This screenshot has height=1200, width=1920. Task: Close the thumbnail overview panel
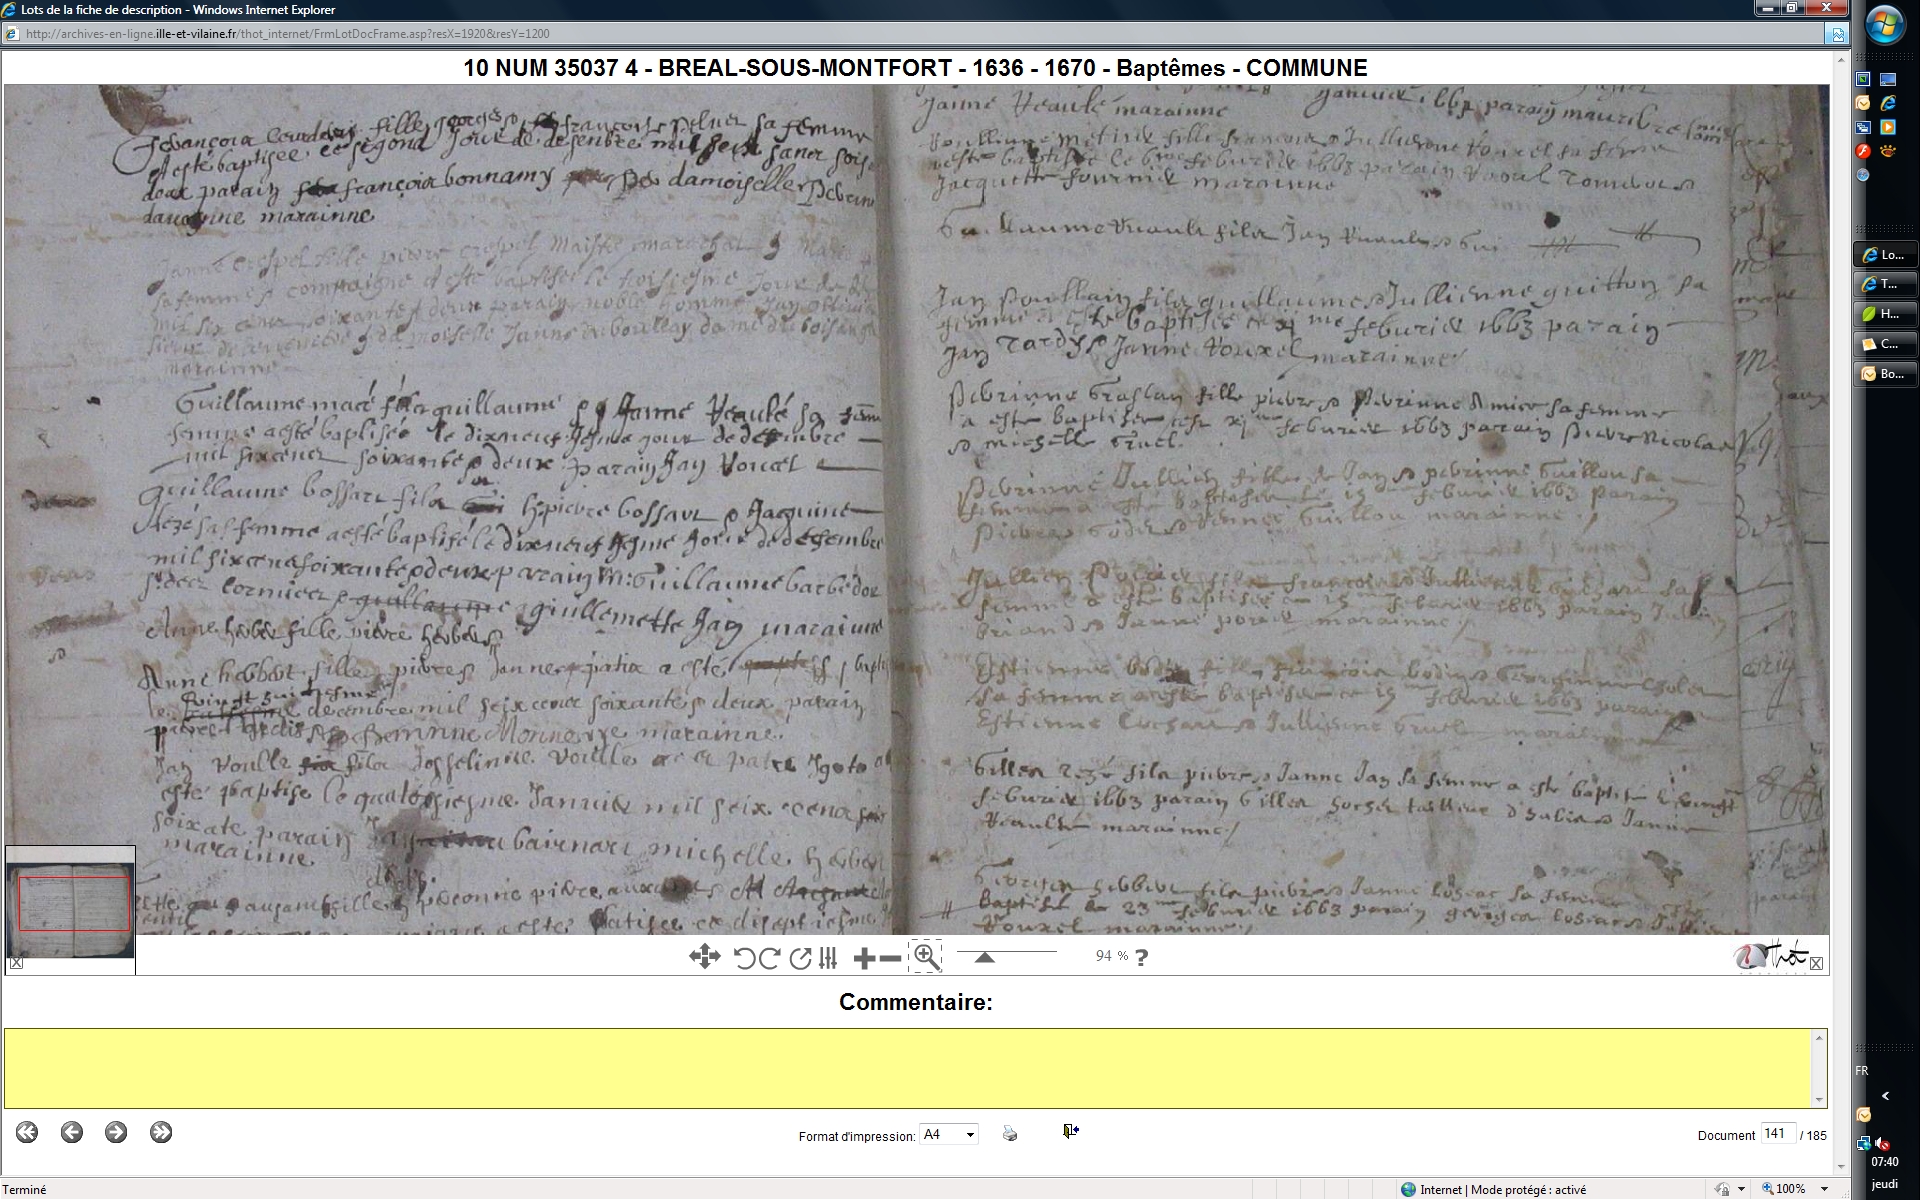16,963
